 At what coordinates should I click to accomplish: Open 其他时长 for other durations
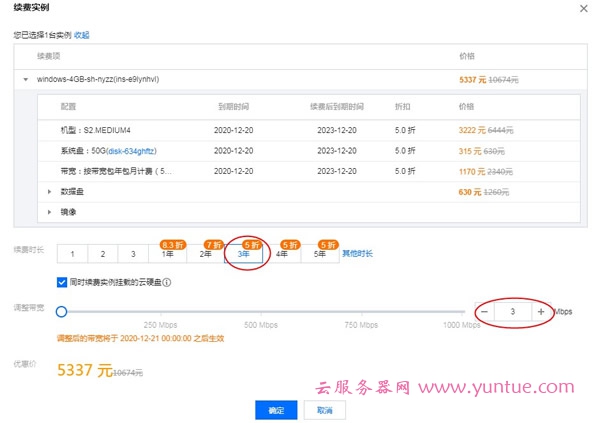coord(357,254)
